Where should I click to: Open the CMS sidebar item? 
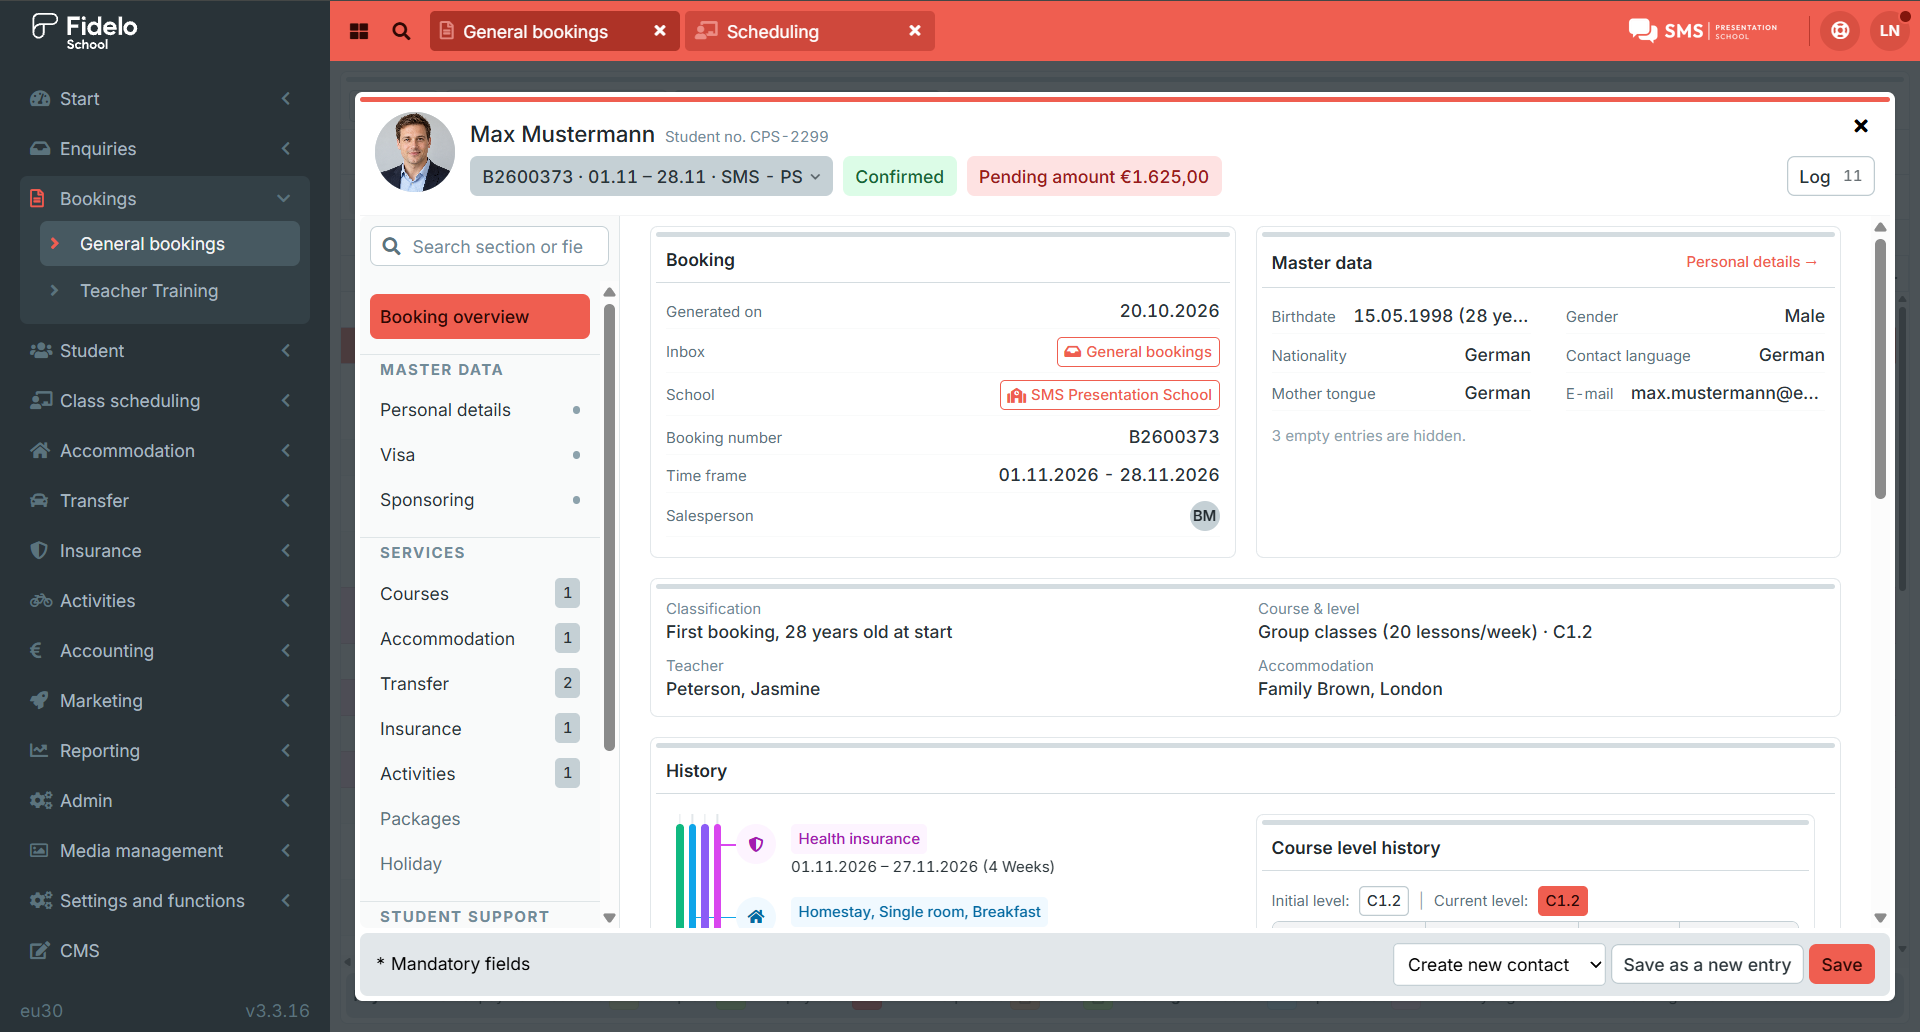click(165, 951)
